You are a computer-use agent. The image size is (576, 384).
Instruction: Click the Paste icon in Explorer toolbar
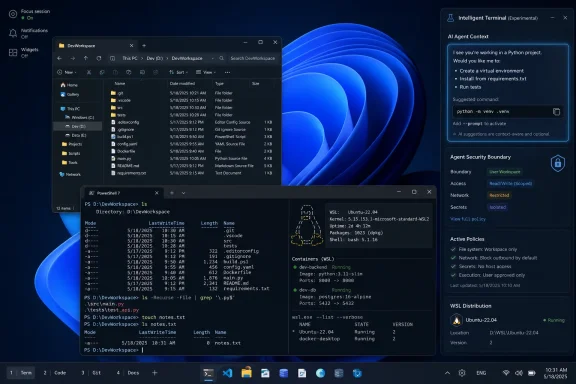[115, 72]
